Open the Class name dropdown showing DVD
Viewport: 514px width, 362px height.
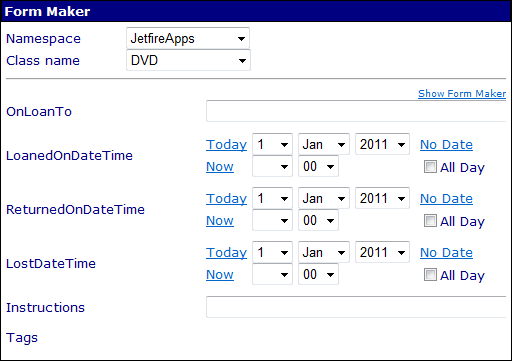(x=188, y=60)
